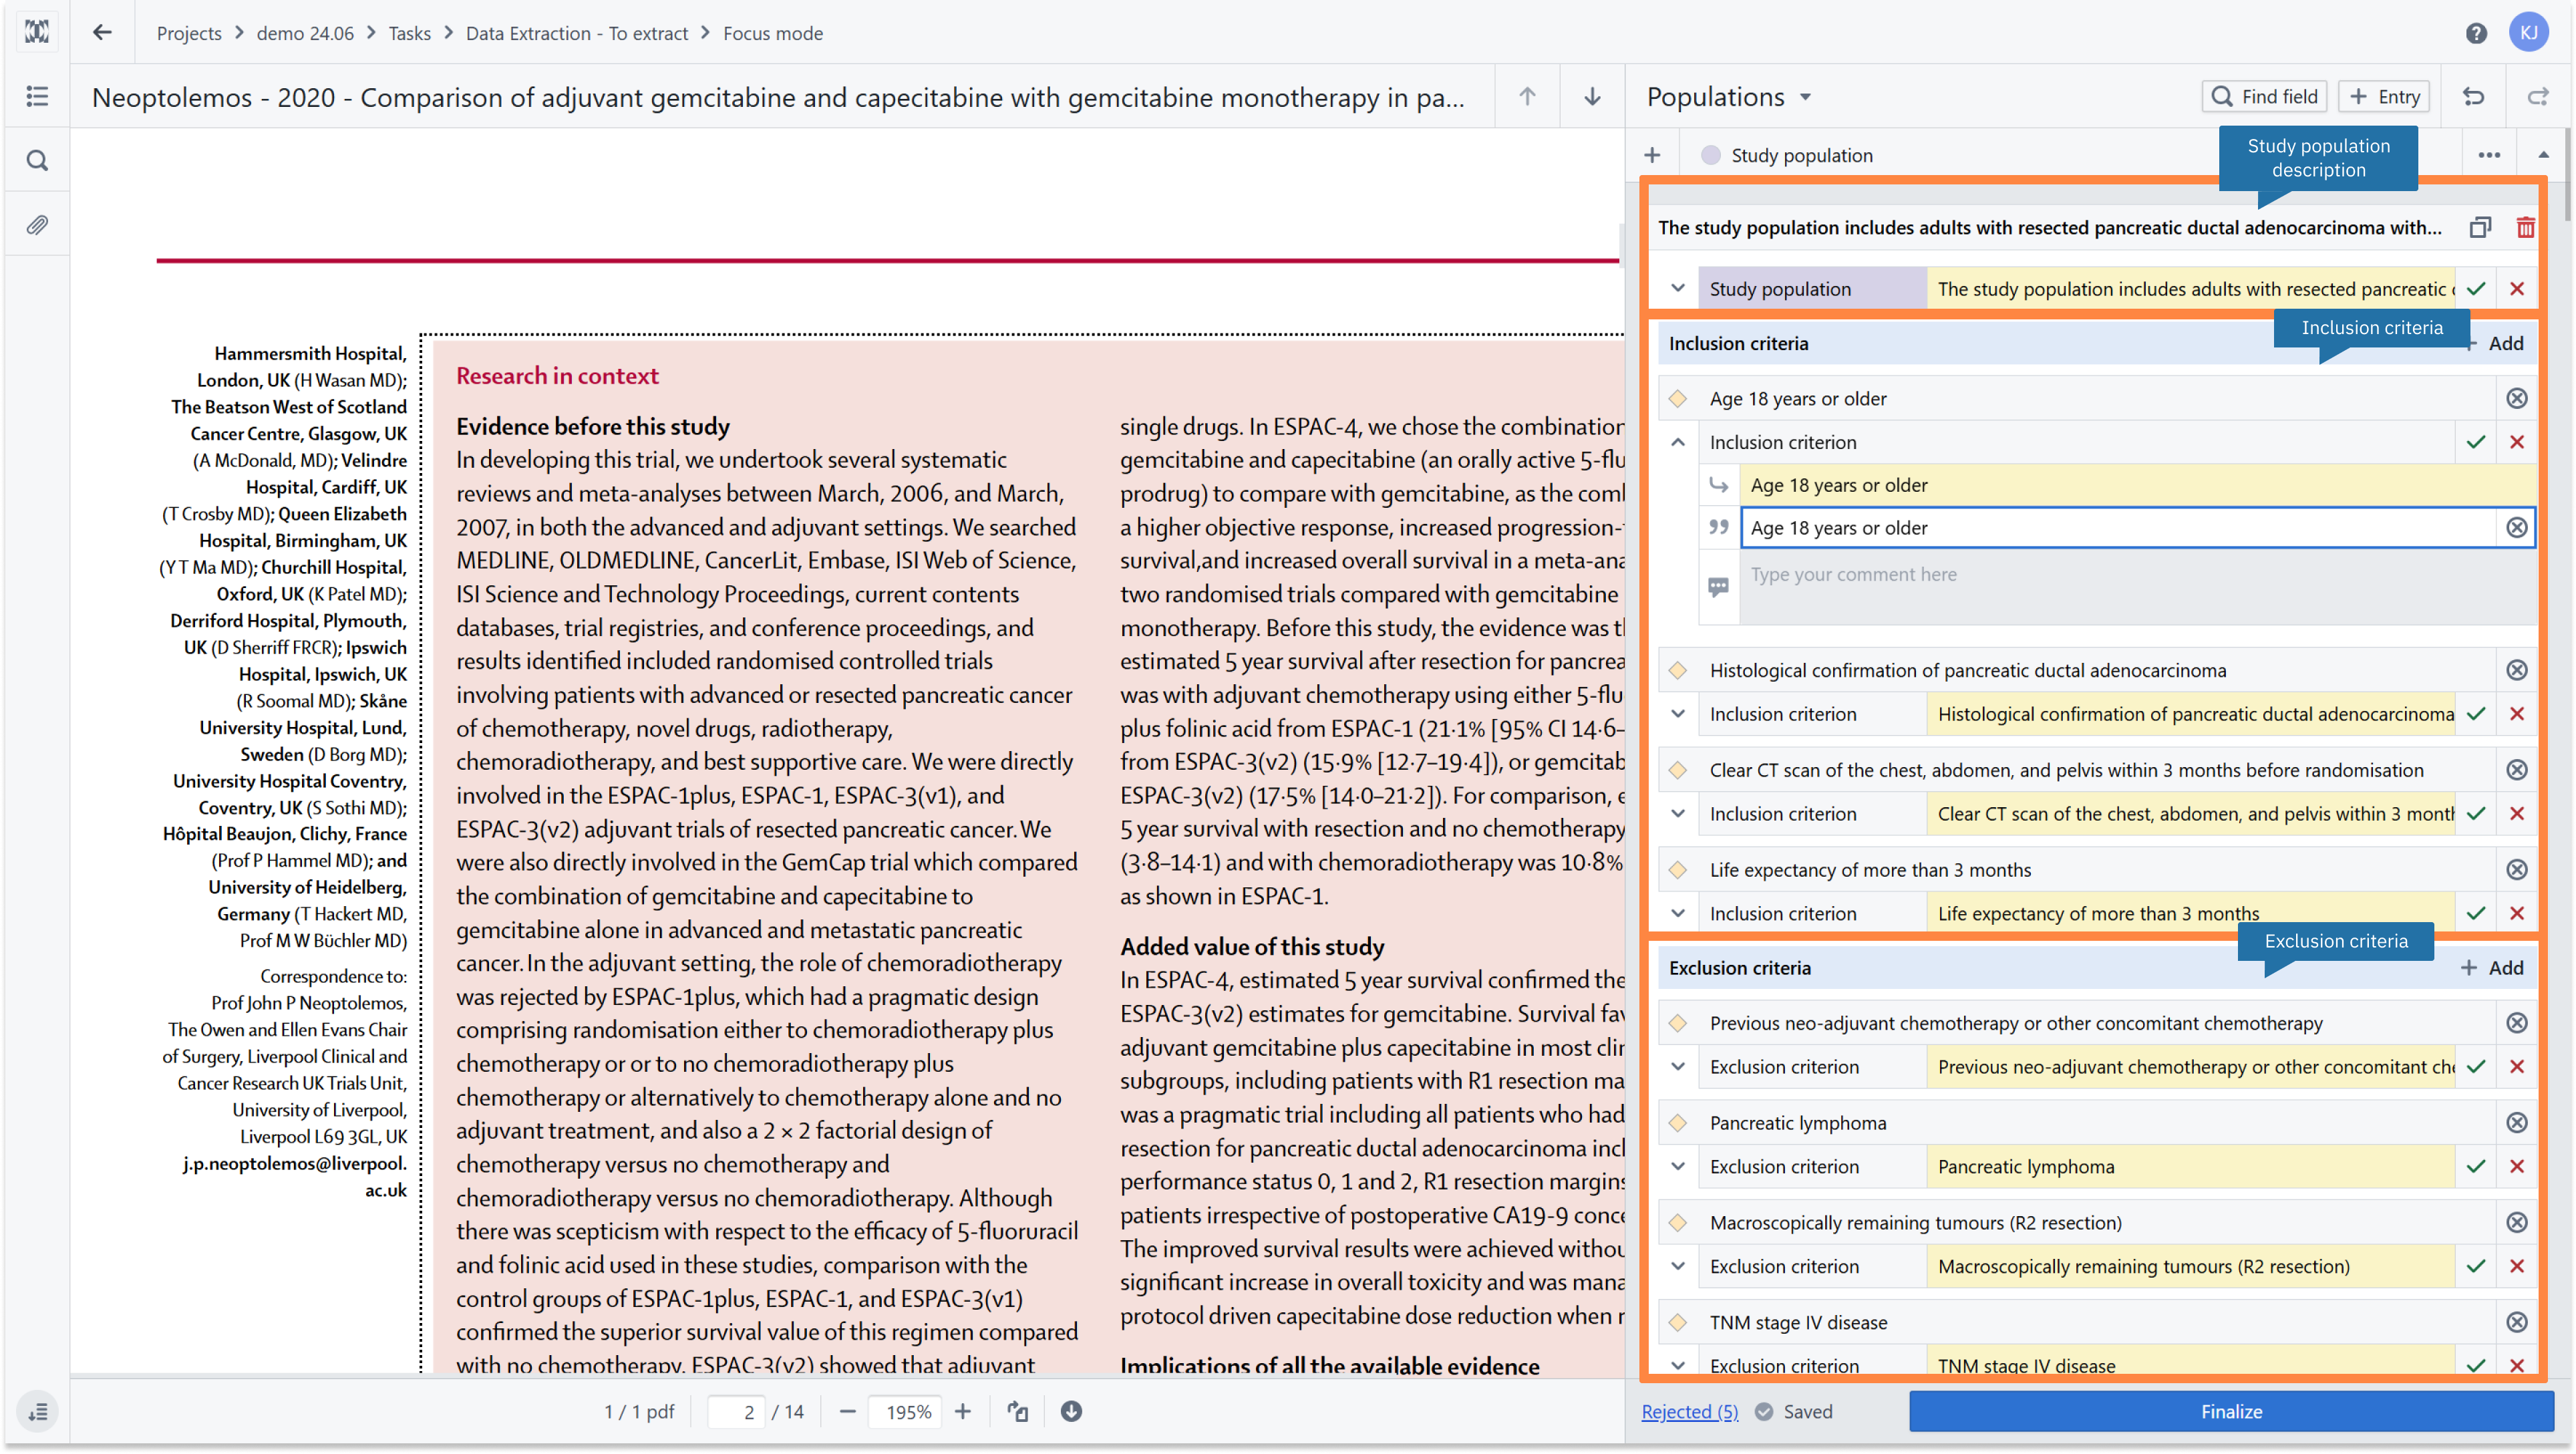Image resolution: width=2576 pixels, height=1454 pixels.
Task: Open the search icon in the left sidebar
Action: click(37, 160)
